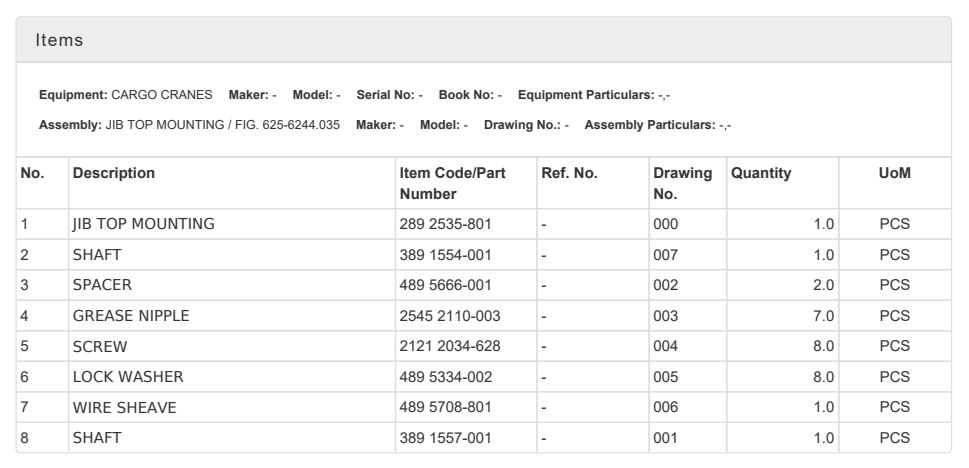This screenshot has height=468, width=969.
Task: Click part number 389 1554-001
Action: (x=445, y=254)
